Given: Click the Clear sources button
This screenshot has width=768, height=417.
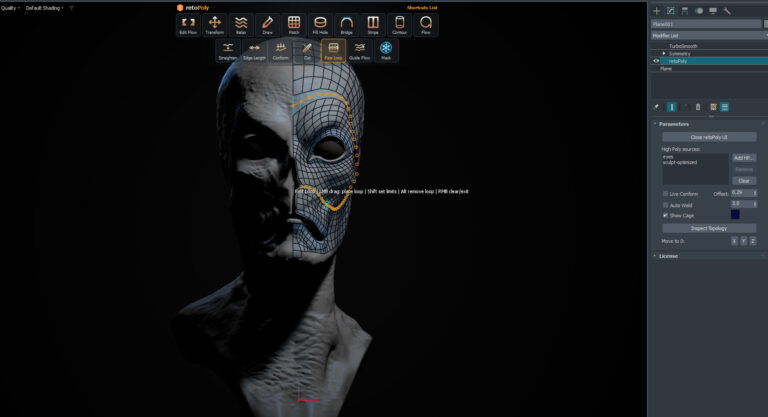Looking at the screenshot, I should point(744,181).
